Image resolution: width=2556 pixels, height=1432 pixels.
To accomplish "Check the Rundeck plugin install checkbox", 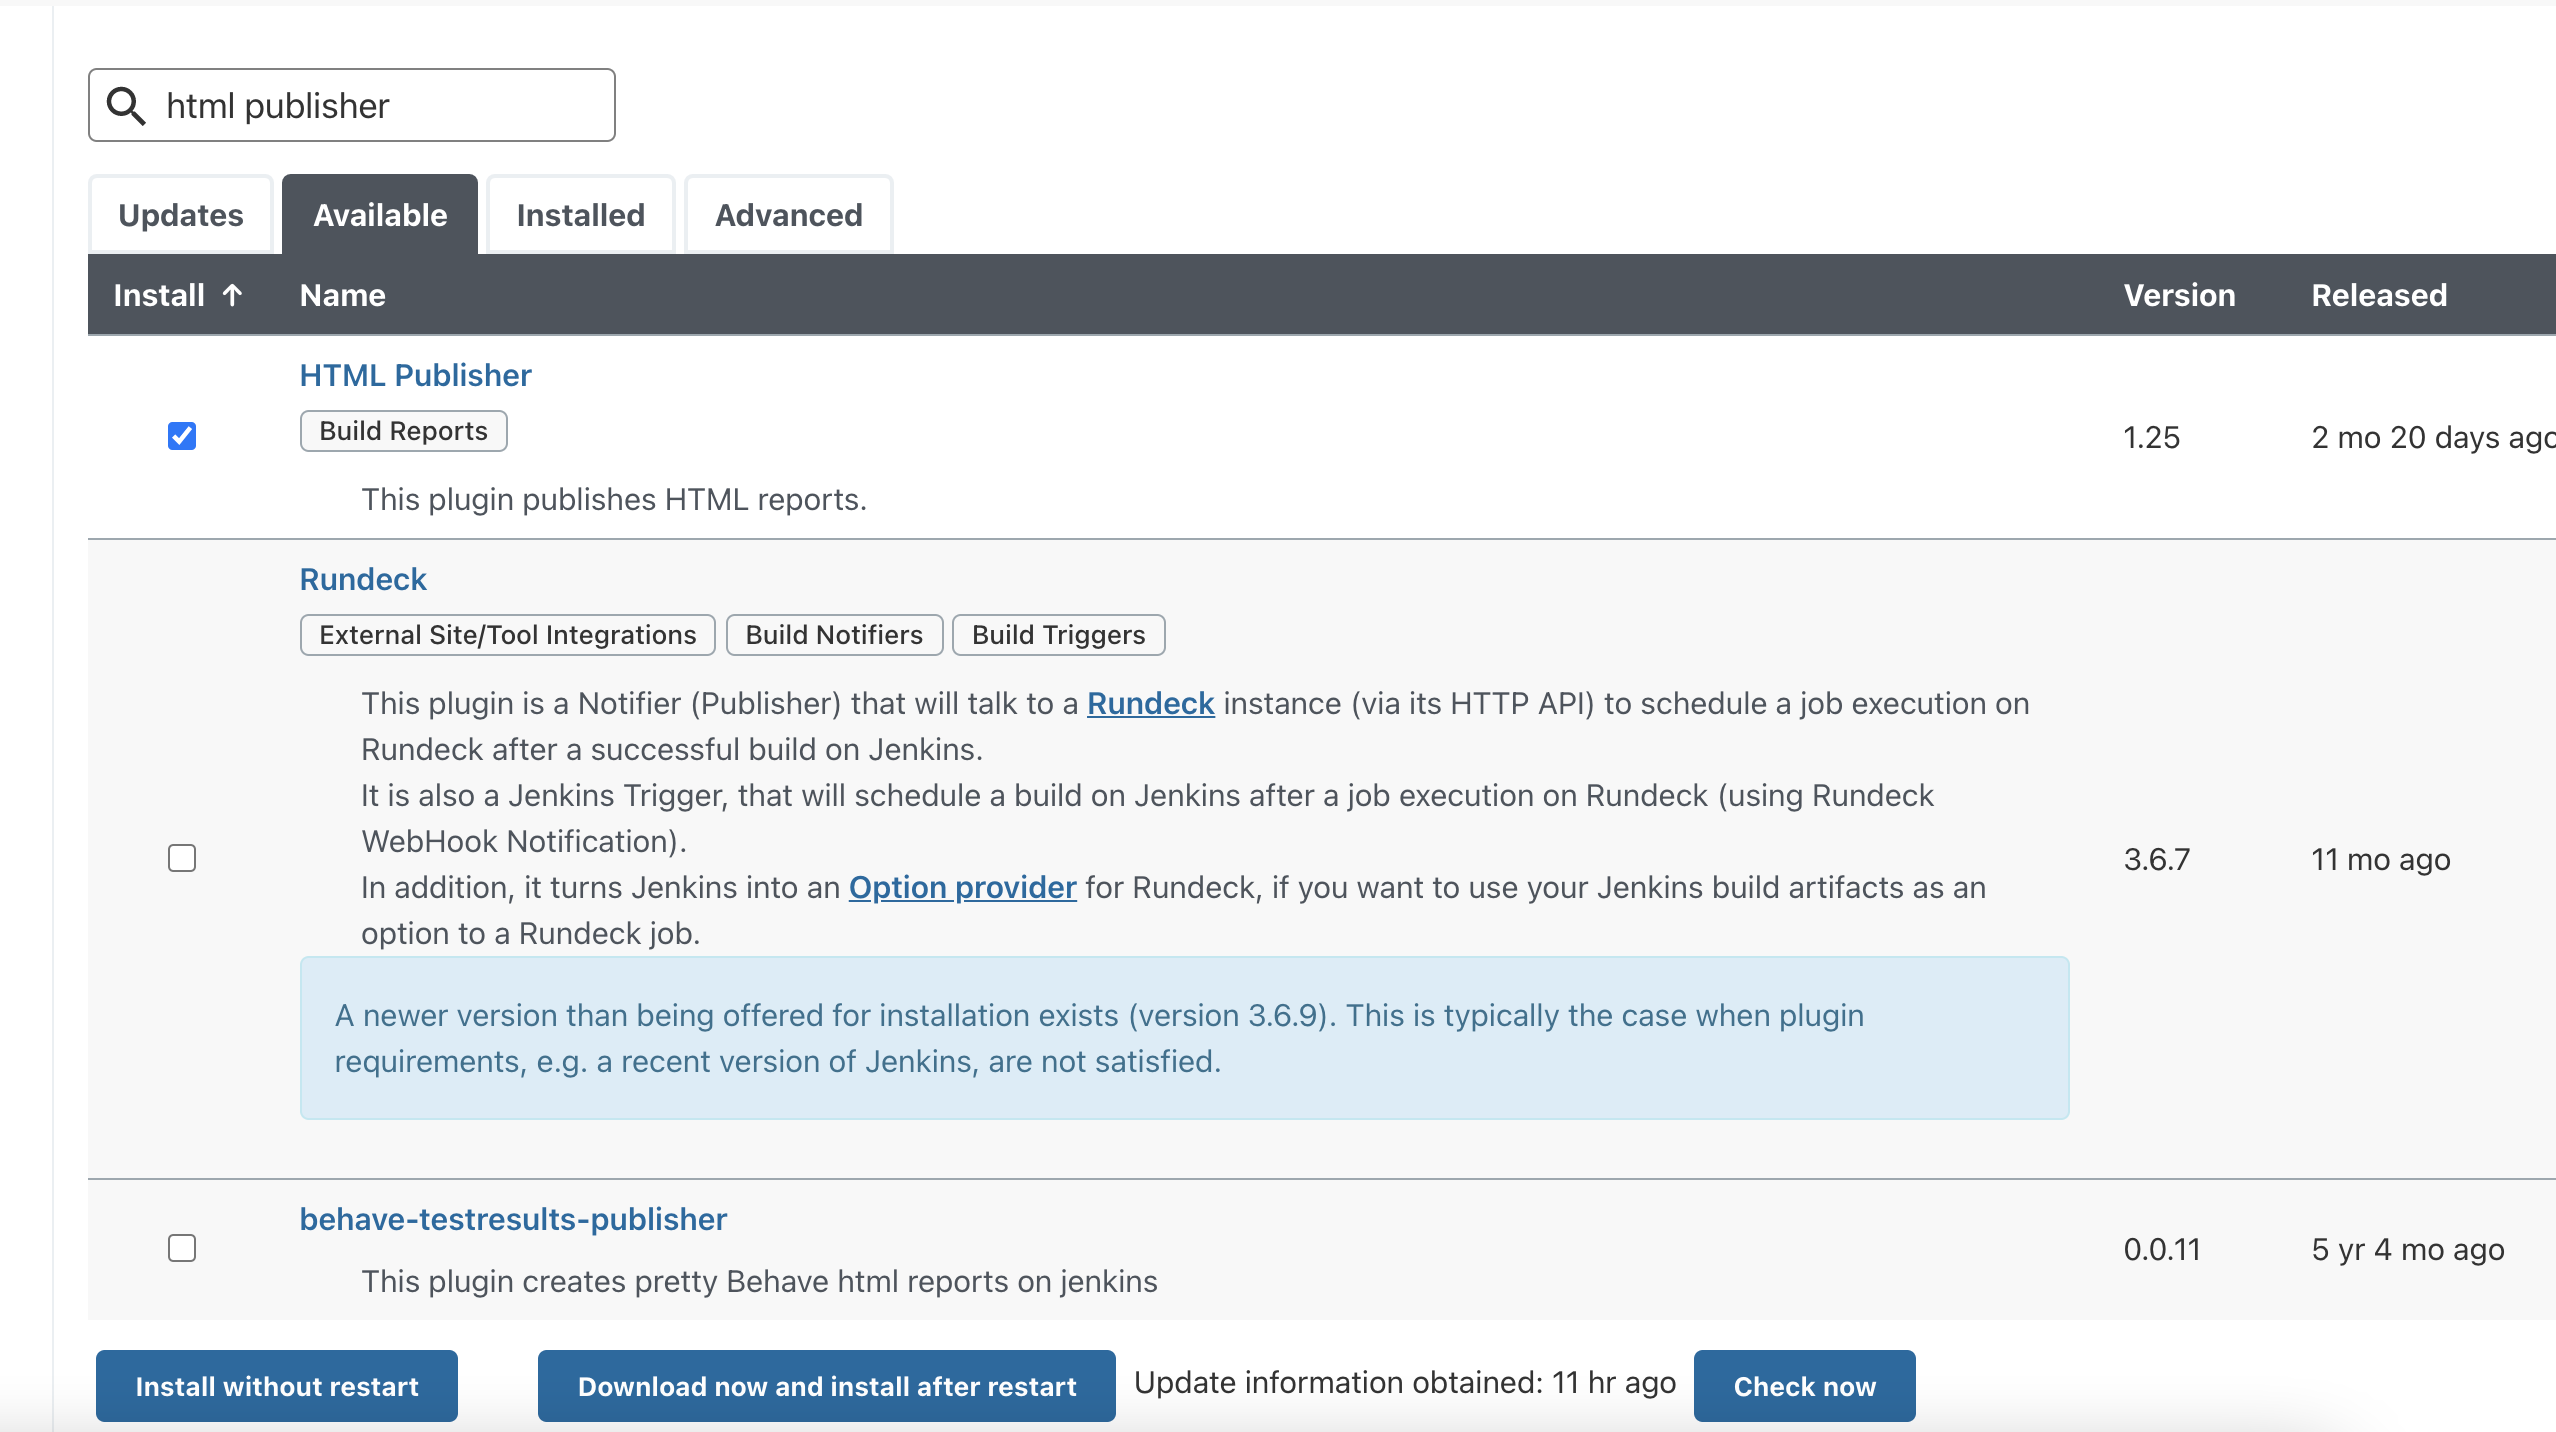I will [x=182, y=858].
